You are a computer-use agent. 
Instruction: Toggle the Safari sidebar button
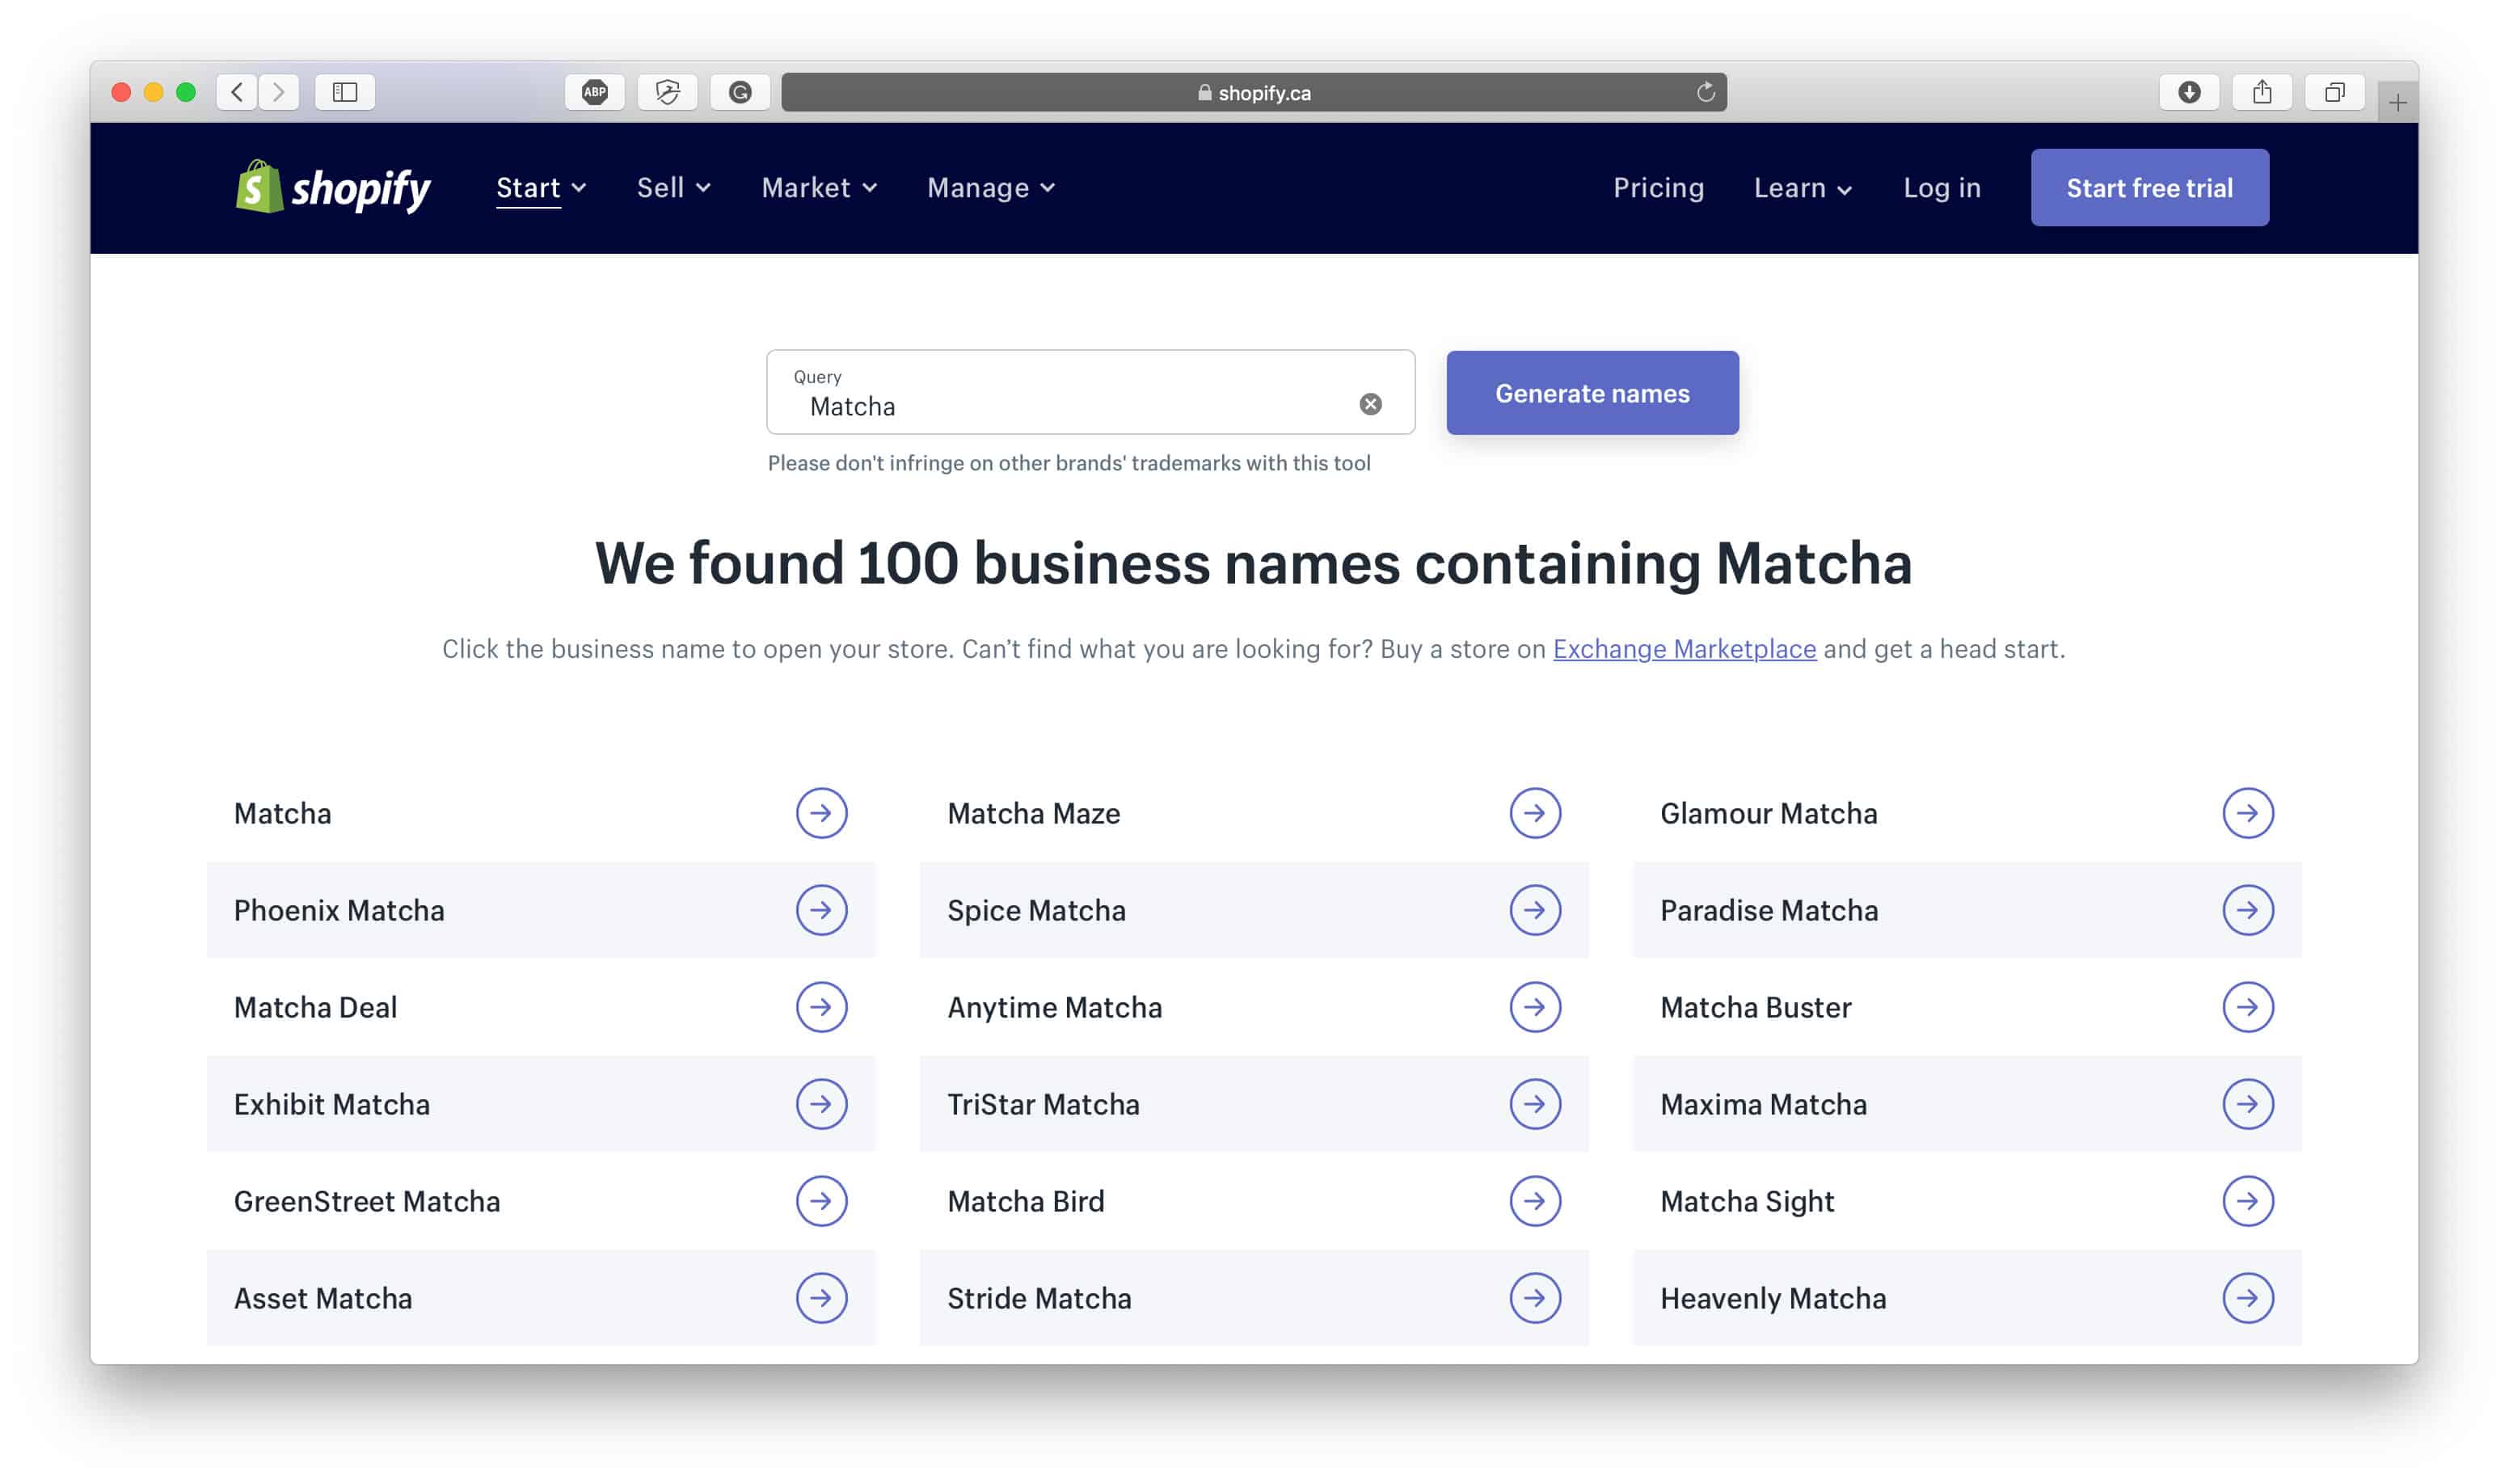pyautogui.click(x=345, y=92)
